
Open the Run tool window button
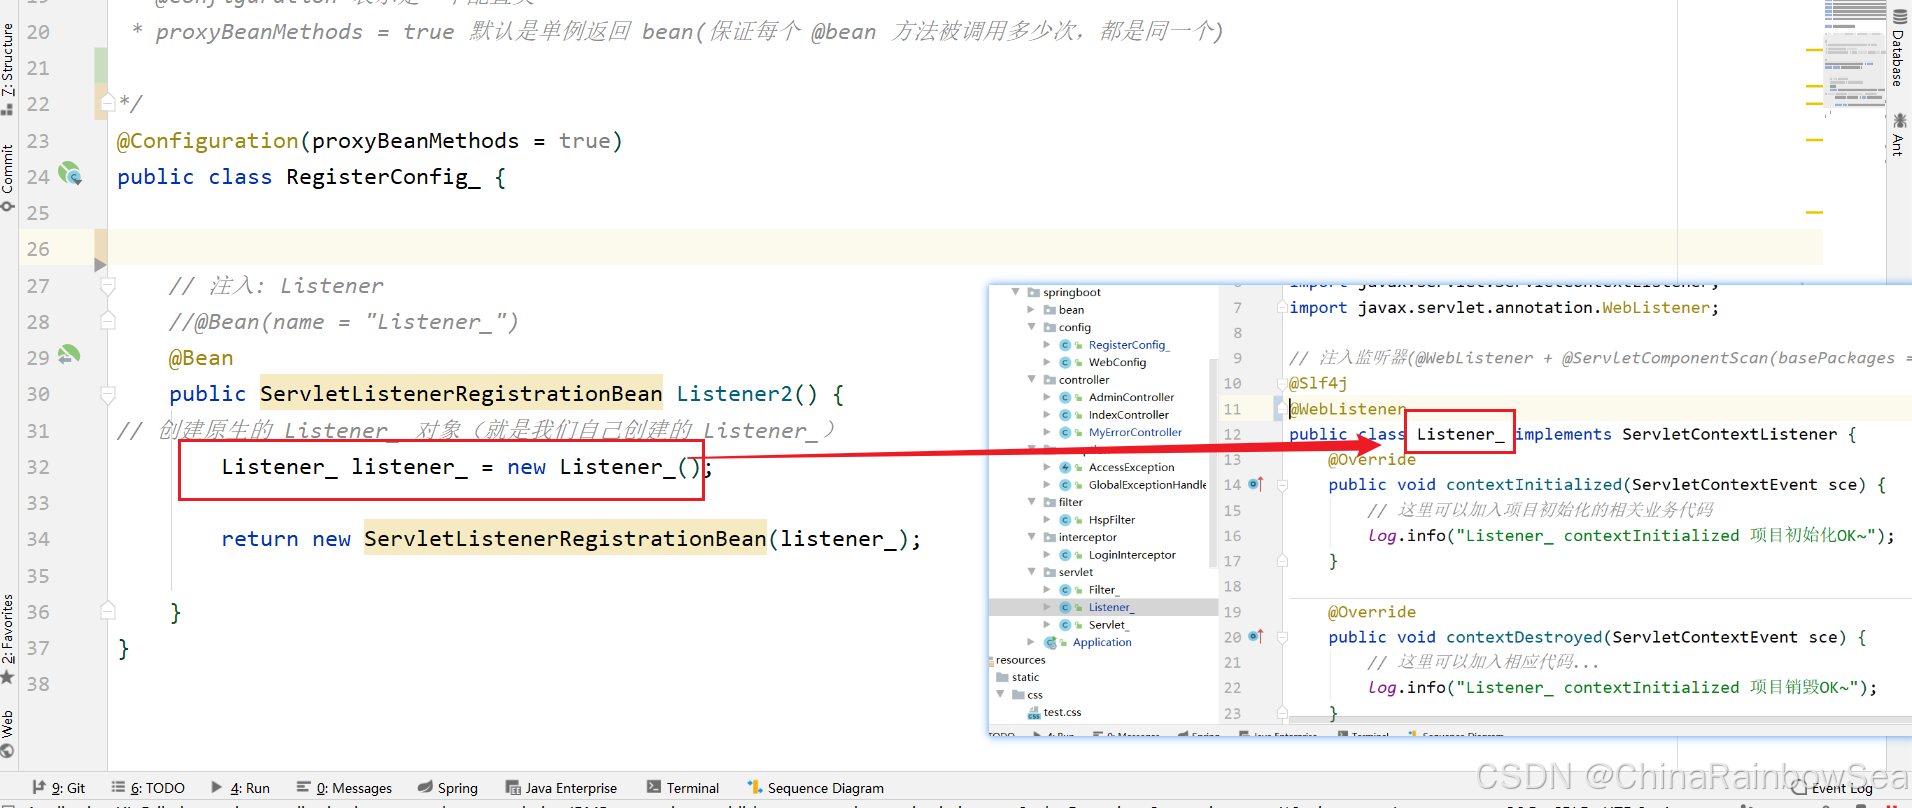[241, 788]
